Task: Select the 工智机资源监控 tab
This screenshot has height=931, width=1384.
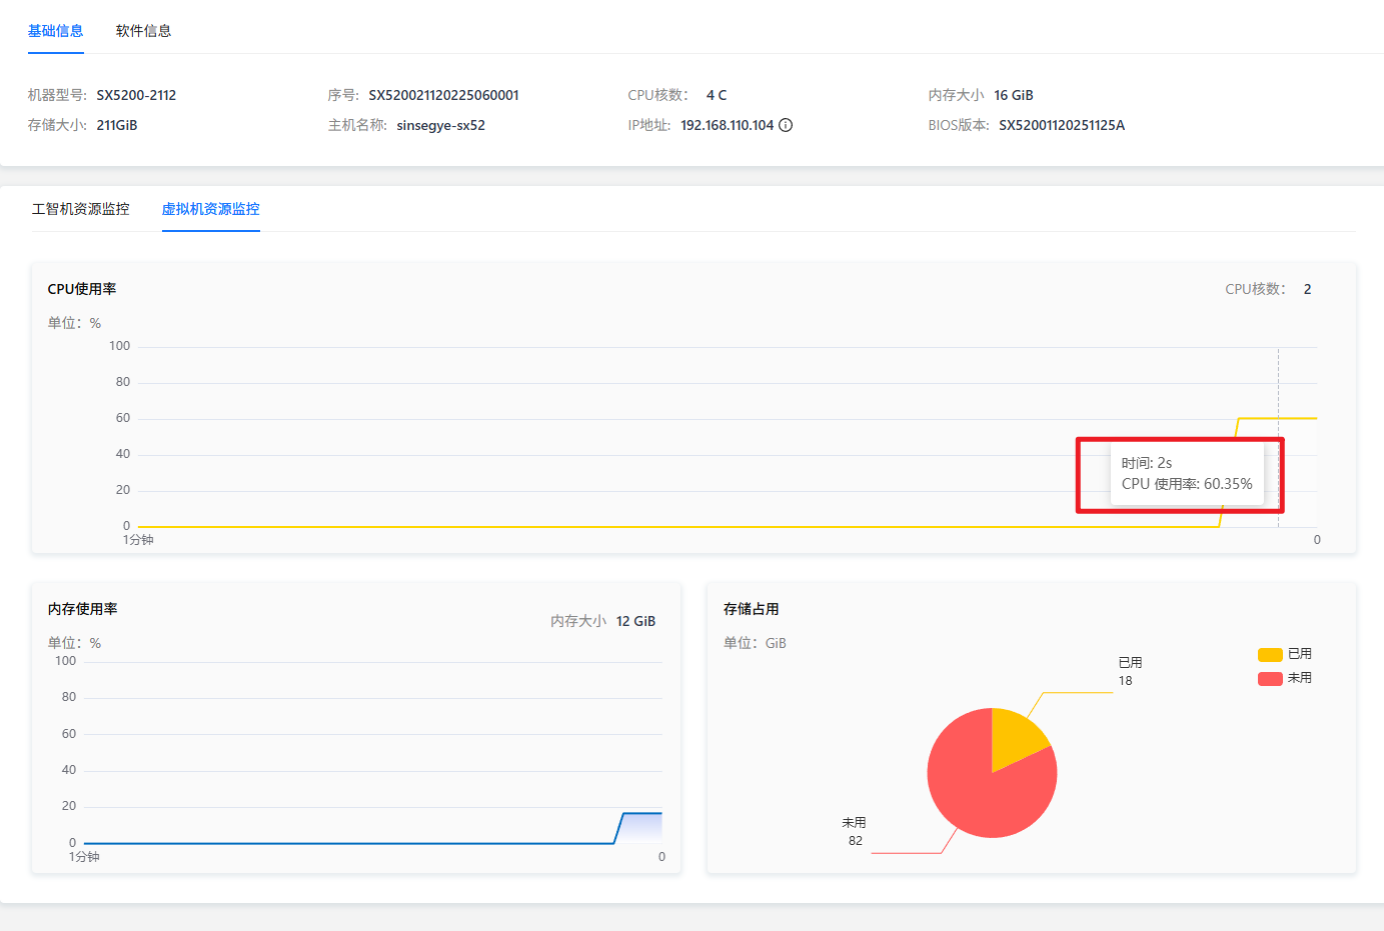Action: click(x=81, y=209)
